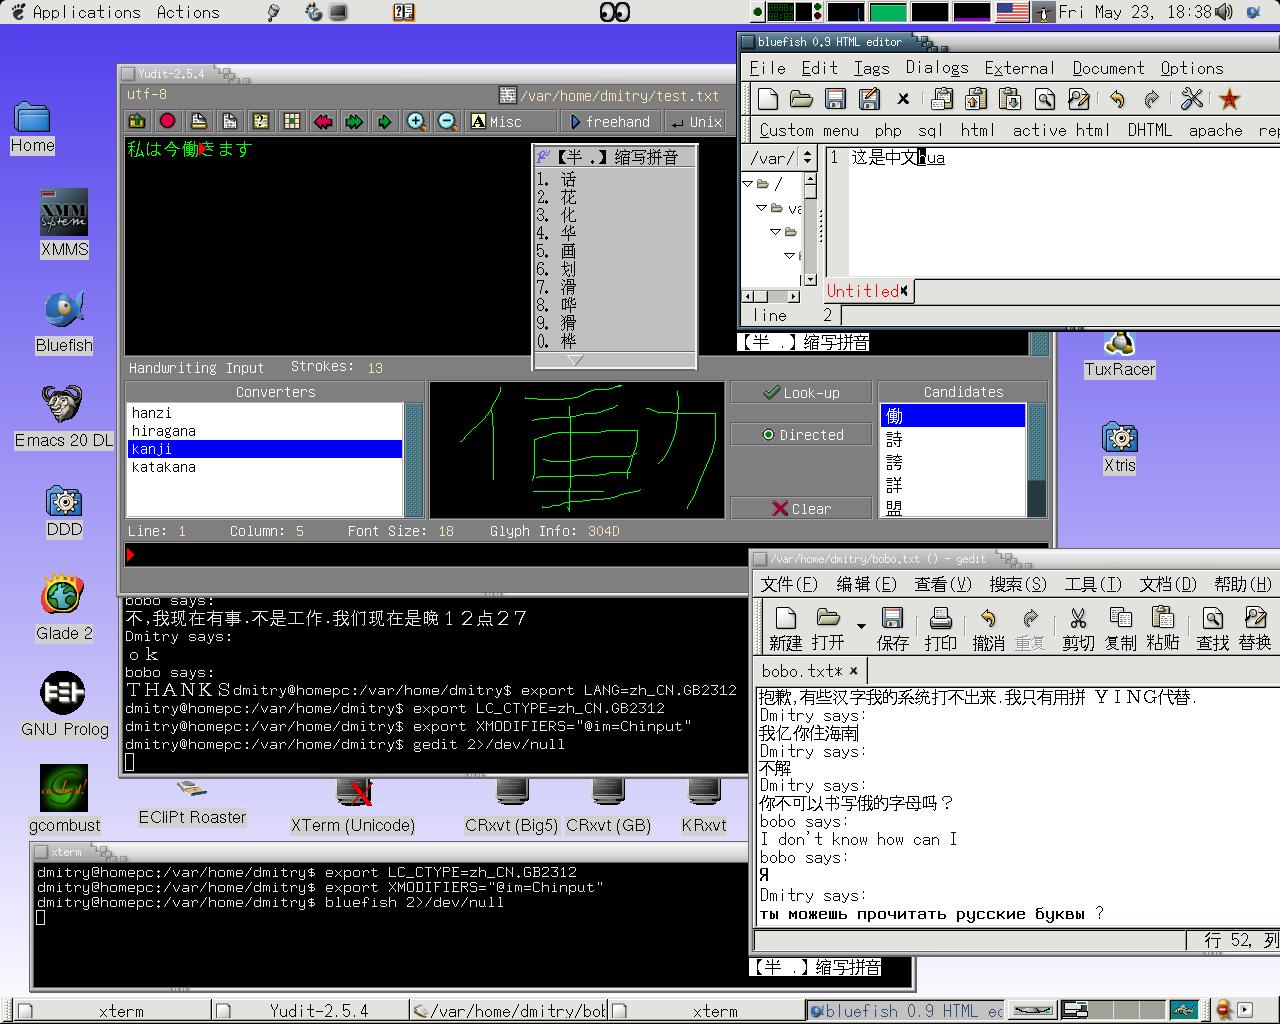The width and height of the screenshot is (1280, 1024).
Task: Click the Bluefish undo arrow icon
Action: [x=1117, y=99]
